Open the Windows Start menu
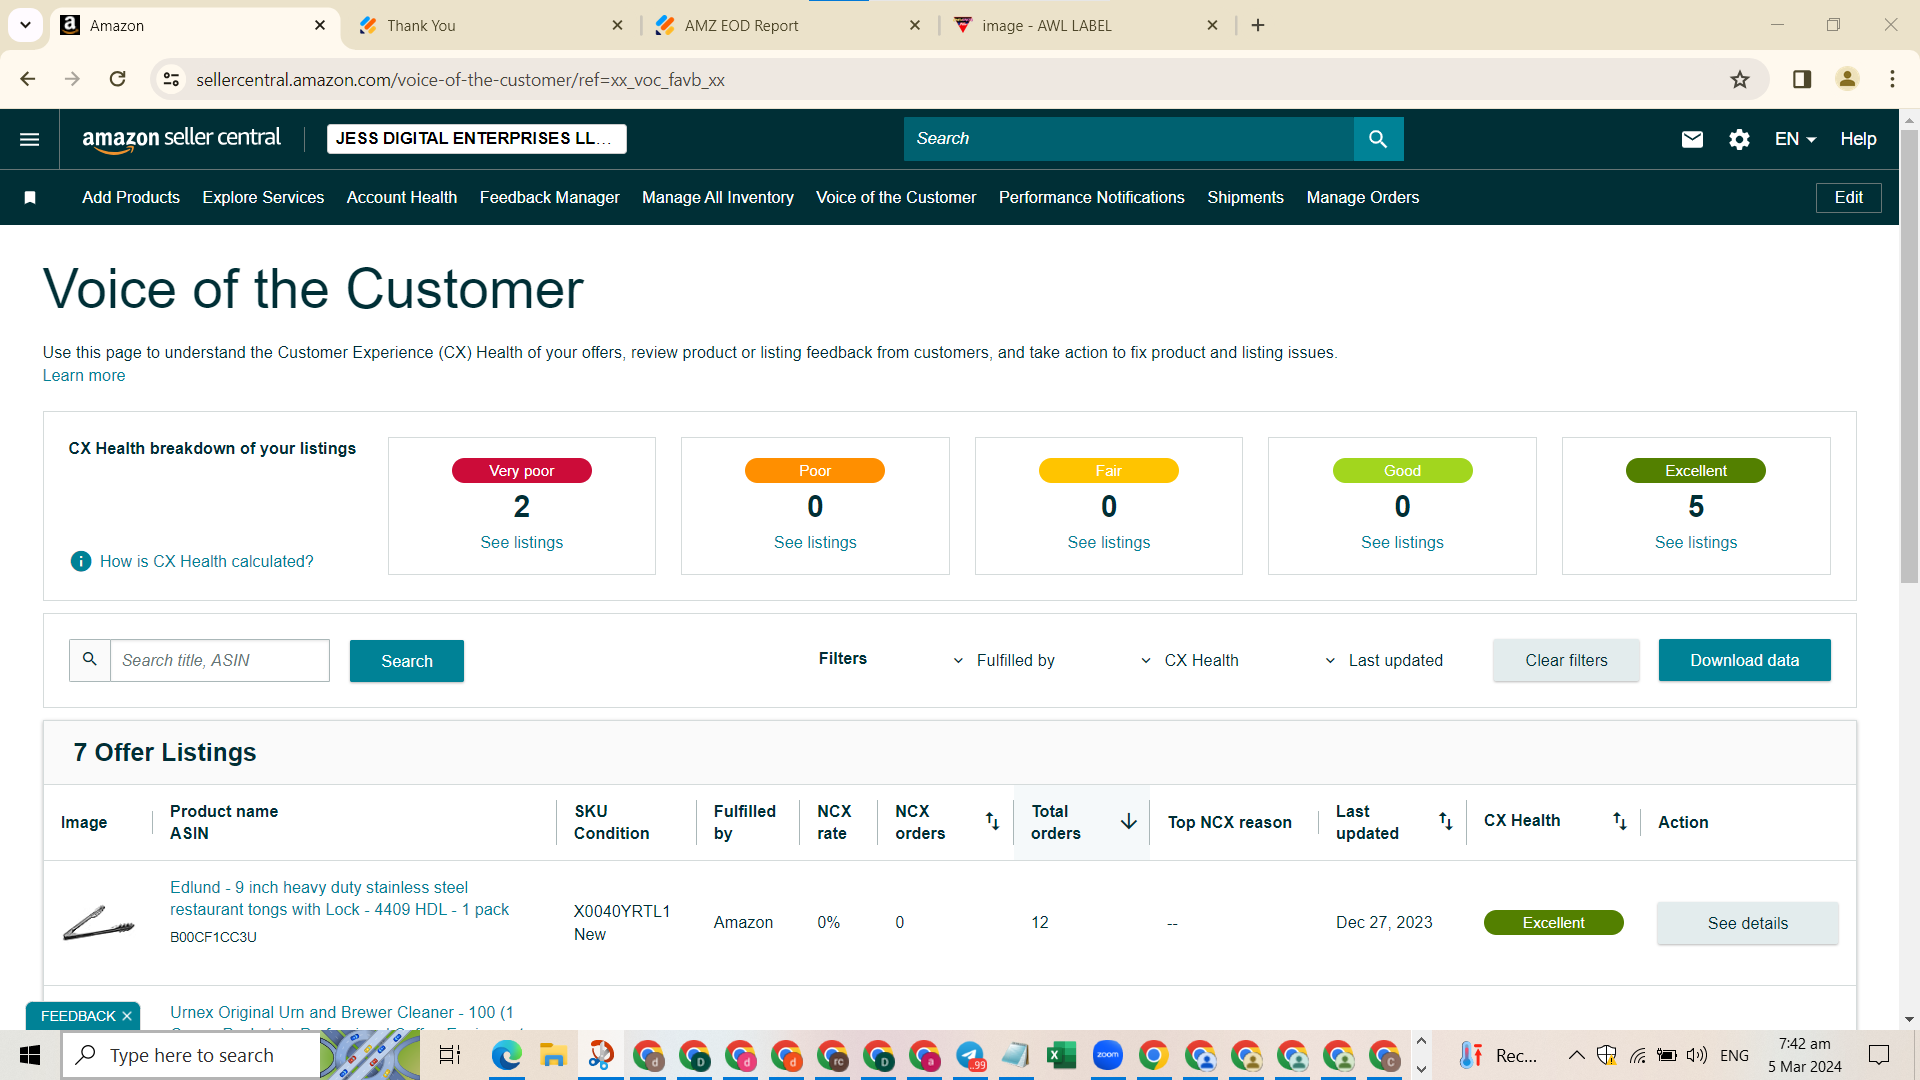The height and width of the screenshot is (1080, 1920). coord(30,1055)
